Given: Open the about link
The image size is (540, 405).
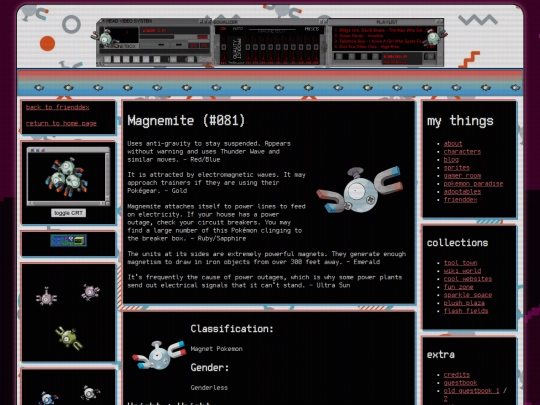Looking at the screenshot, I should 453,144.
